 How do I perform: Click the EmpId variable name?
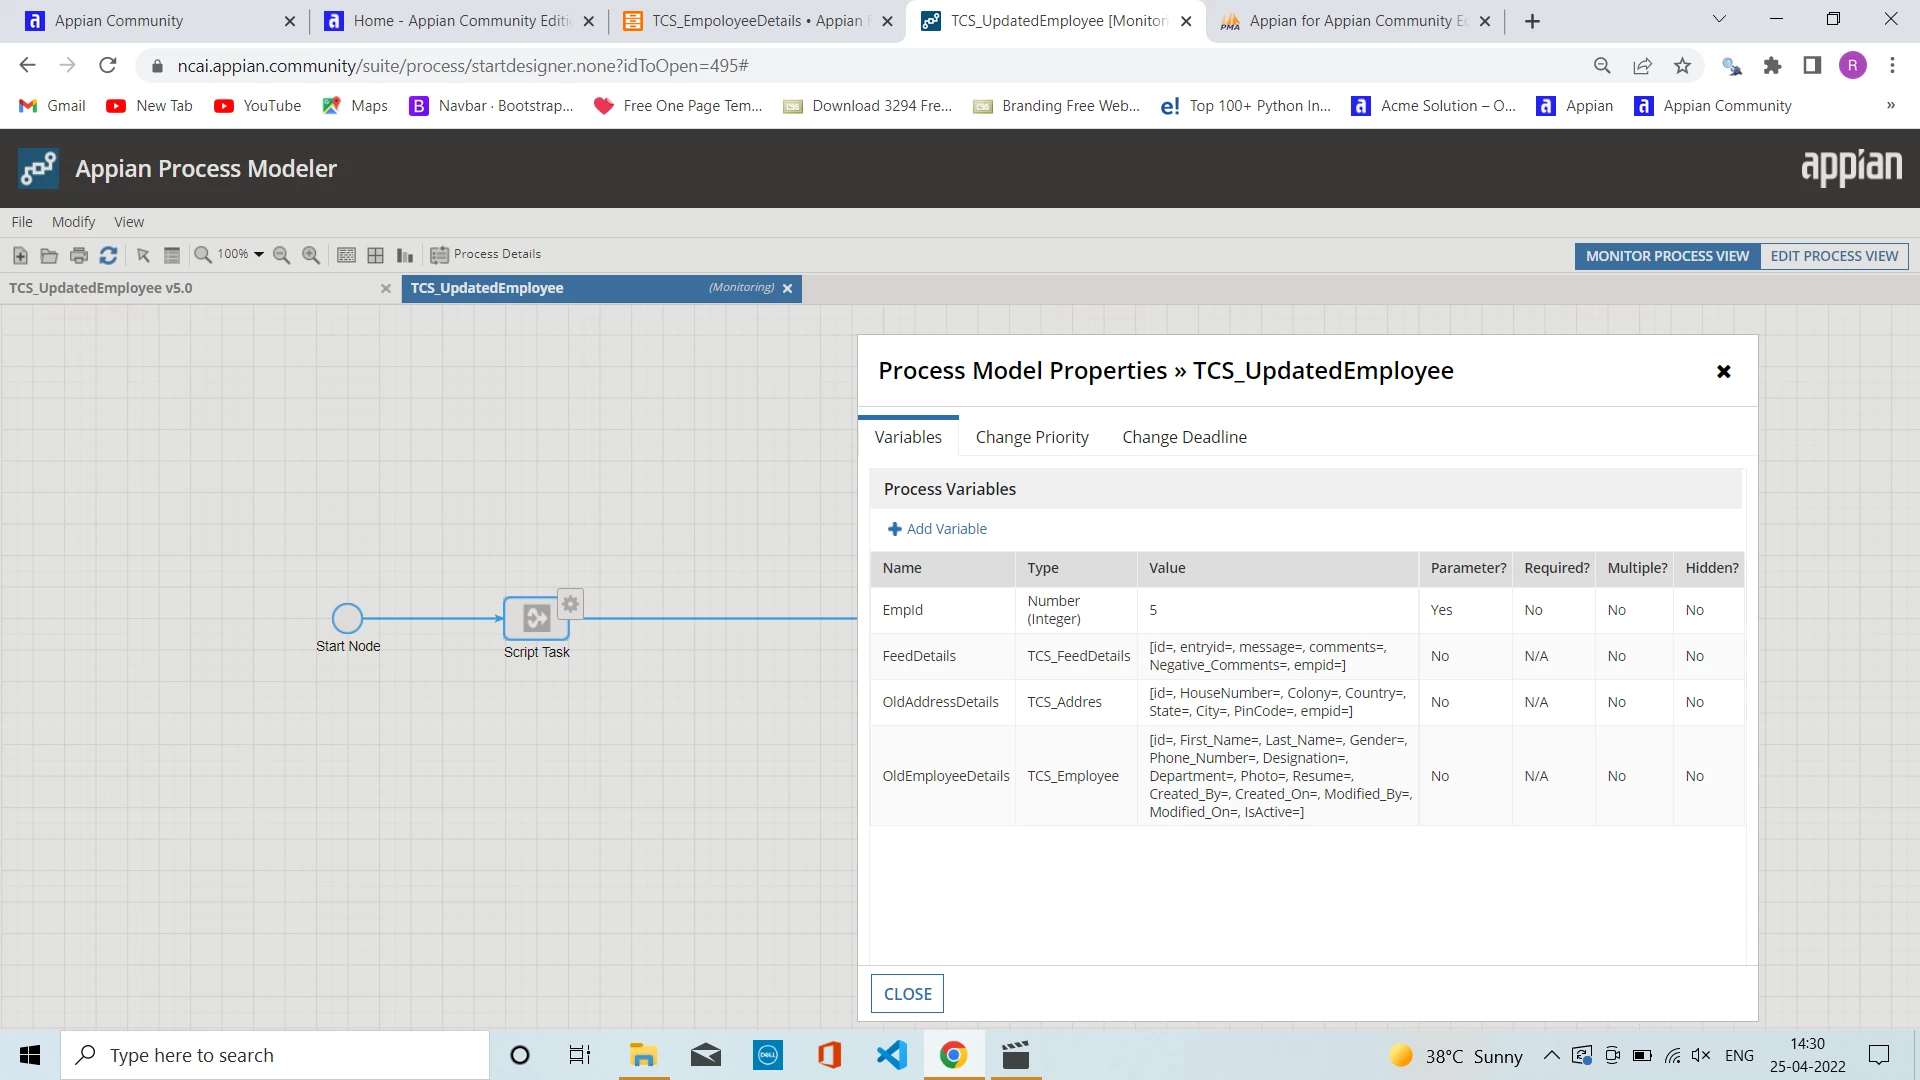pyautogui.click(x=902, y=610)
